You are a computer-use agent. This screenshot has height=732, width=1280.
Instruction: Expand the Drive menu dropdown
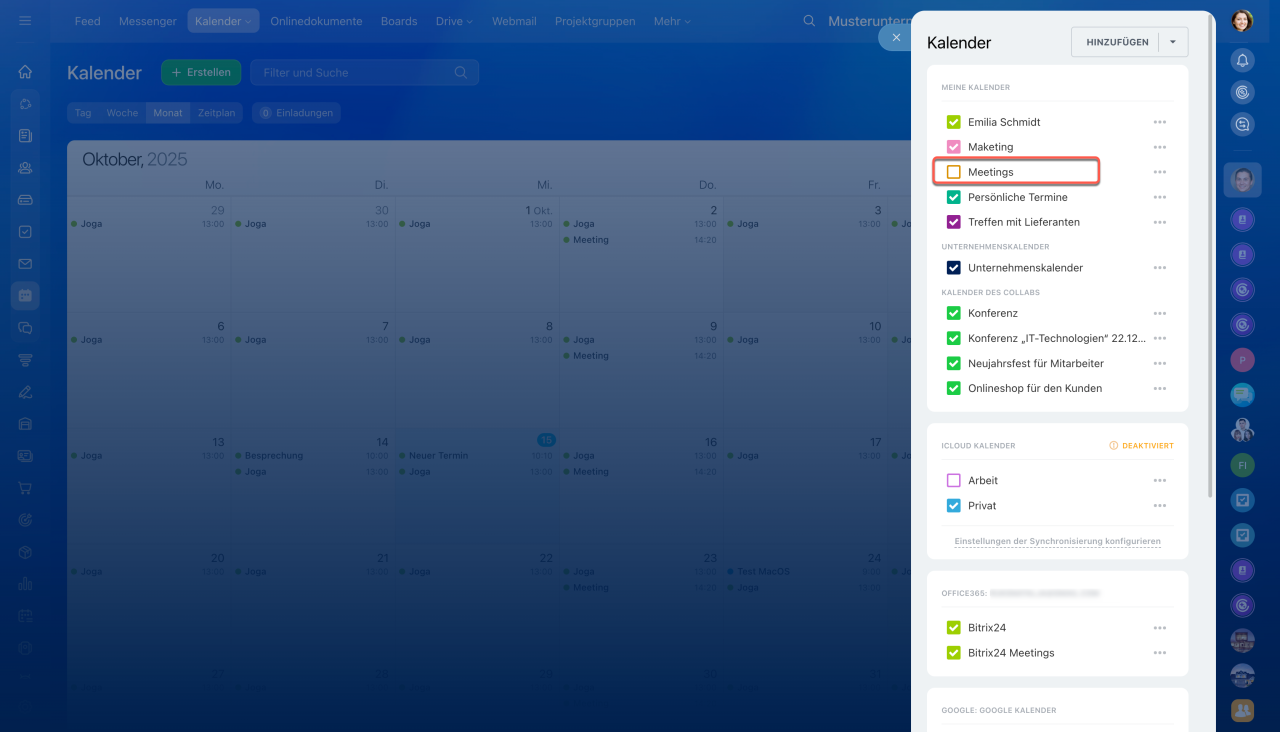(x=454, y=21)
